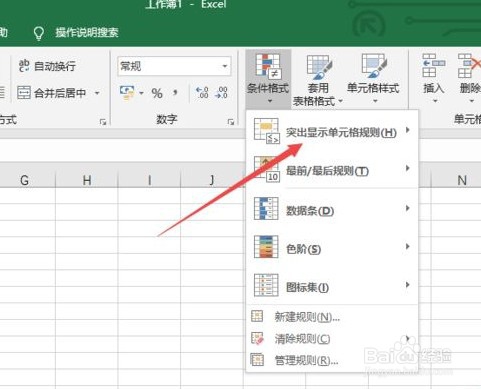Click the data bars icon
This screenshot has width=481, height=389.
click(x=266, y=209)
